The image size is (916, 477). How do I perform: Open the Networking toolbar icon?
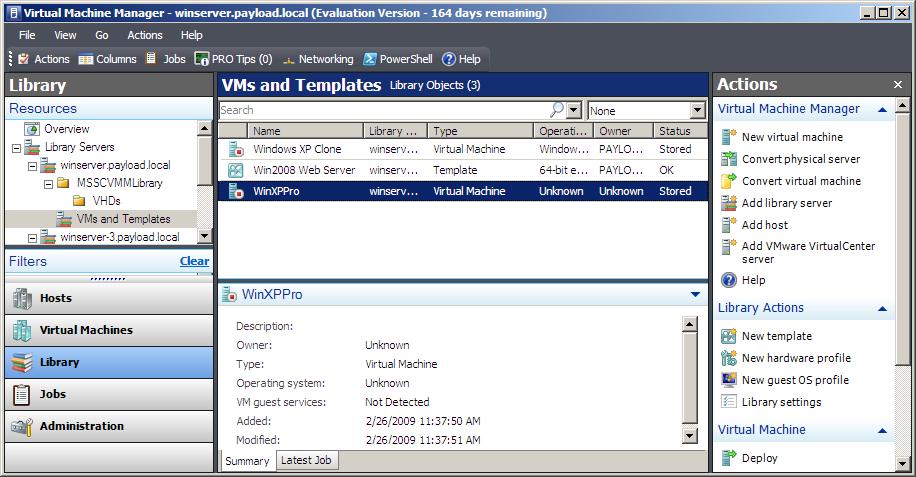[290, 59]
